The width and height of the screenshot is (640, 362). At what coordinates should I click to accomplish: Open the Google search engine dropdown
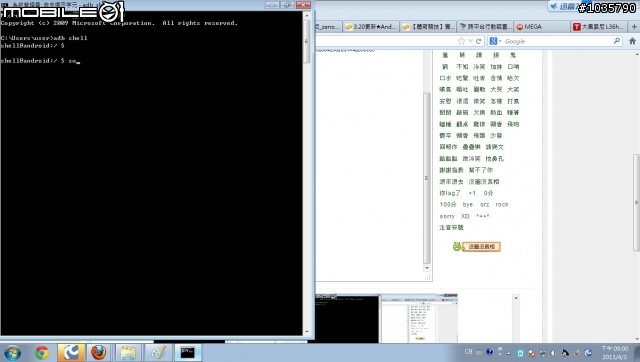[x=495, y=41]
